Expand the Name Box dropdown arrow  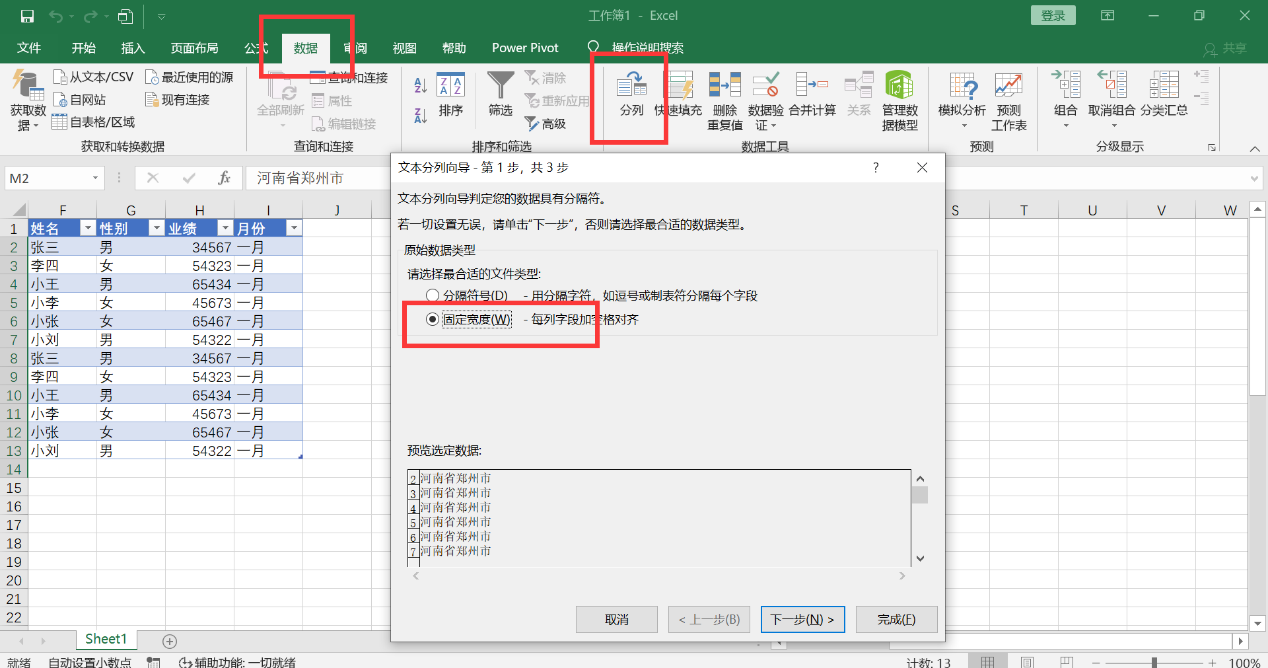pyautogui.click(x=96, y=178)
